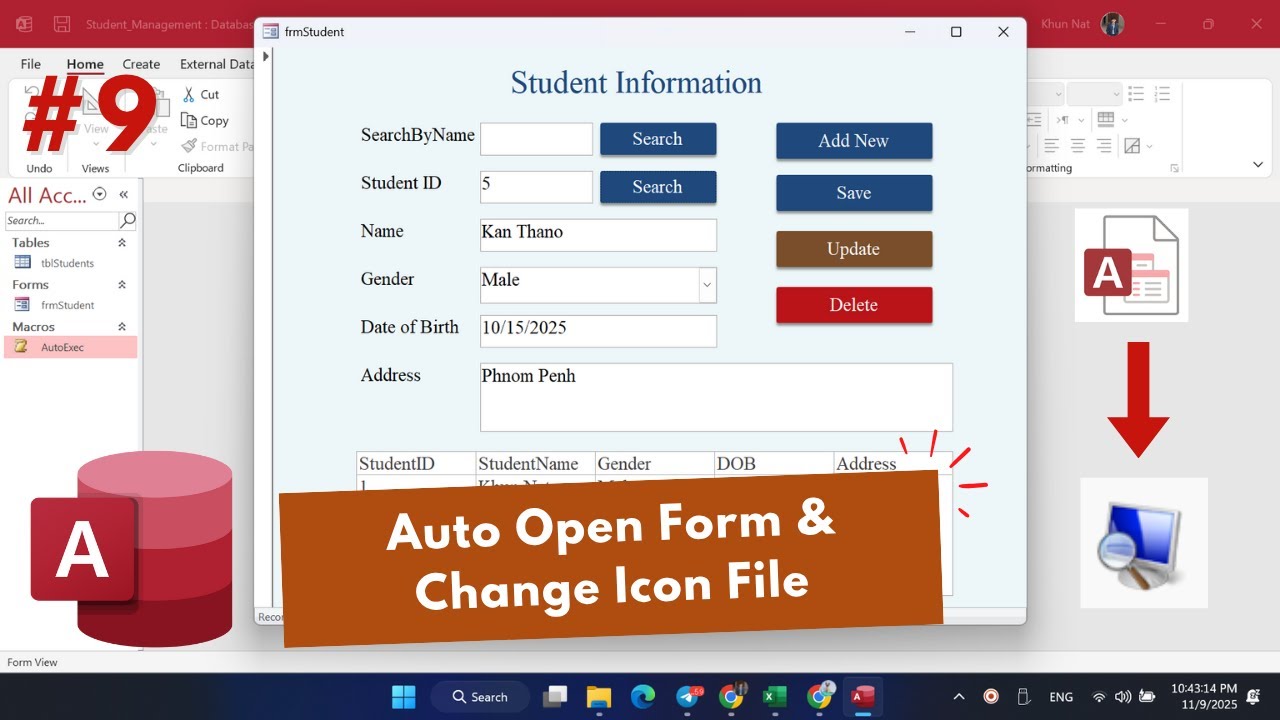This screenshot has height=720, width=1280.
Task: Collapse the Forms group
Action: click(122, 285)
